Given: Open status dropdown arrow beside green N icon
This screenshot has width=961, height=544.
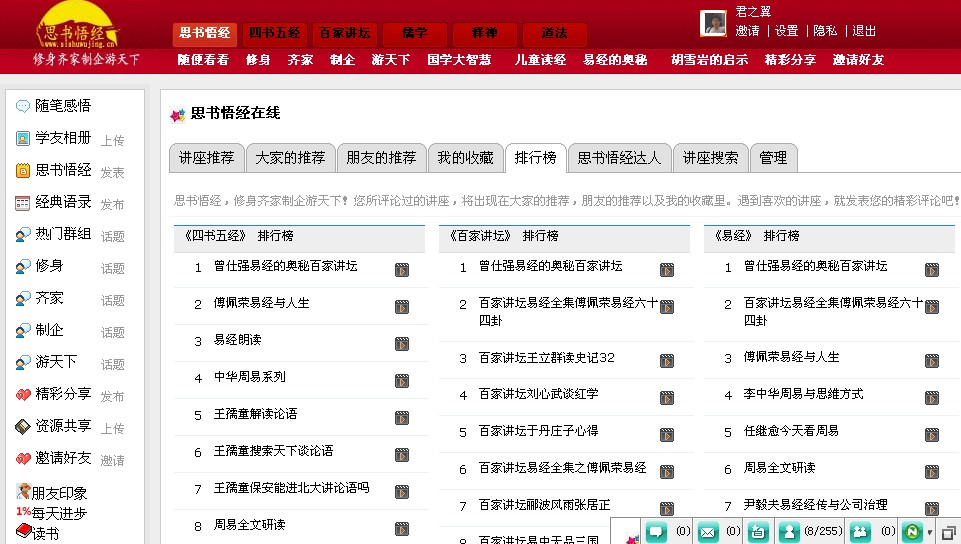Looking at the screenshot, I should tap(929, 532).
